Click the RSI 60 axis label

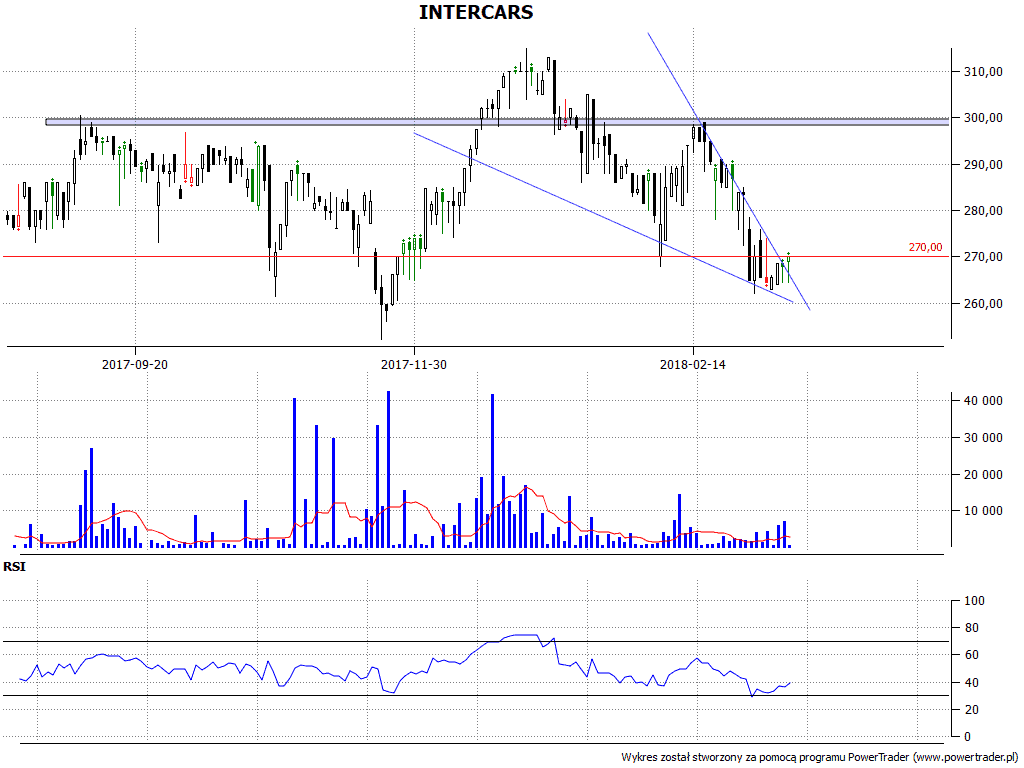(972, 655)
